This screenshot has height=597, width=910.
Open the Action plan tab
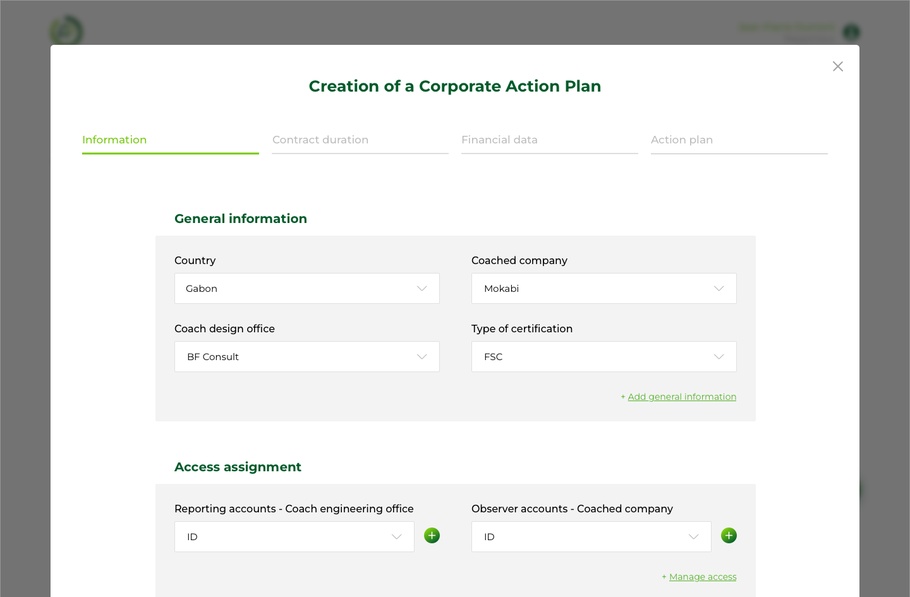click(682, 140)
